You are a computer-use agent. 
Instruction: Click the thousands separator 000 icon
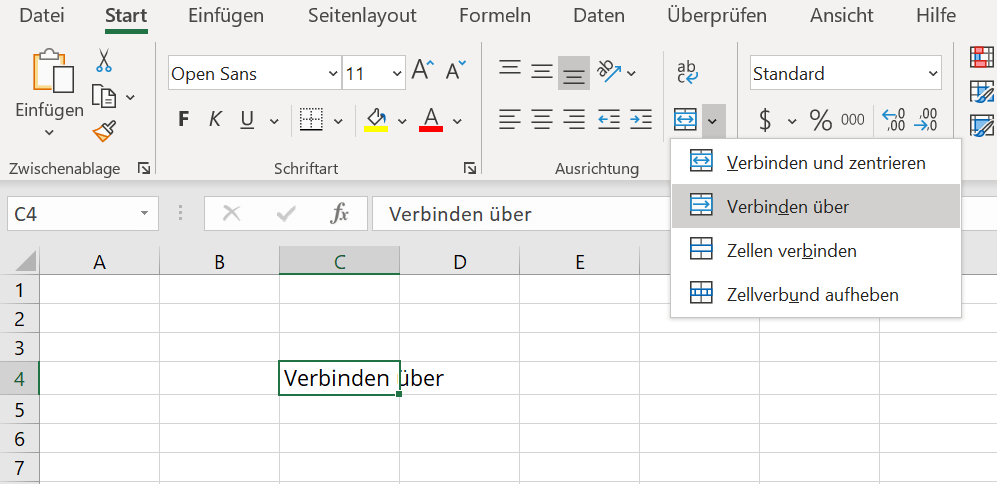(852, 120)
